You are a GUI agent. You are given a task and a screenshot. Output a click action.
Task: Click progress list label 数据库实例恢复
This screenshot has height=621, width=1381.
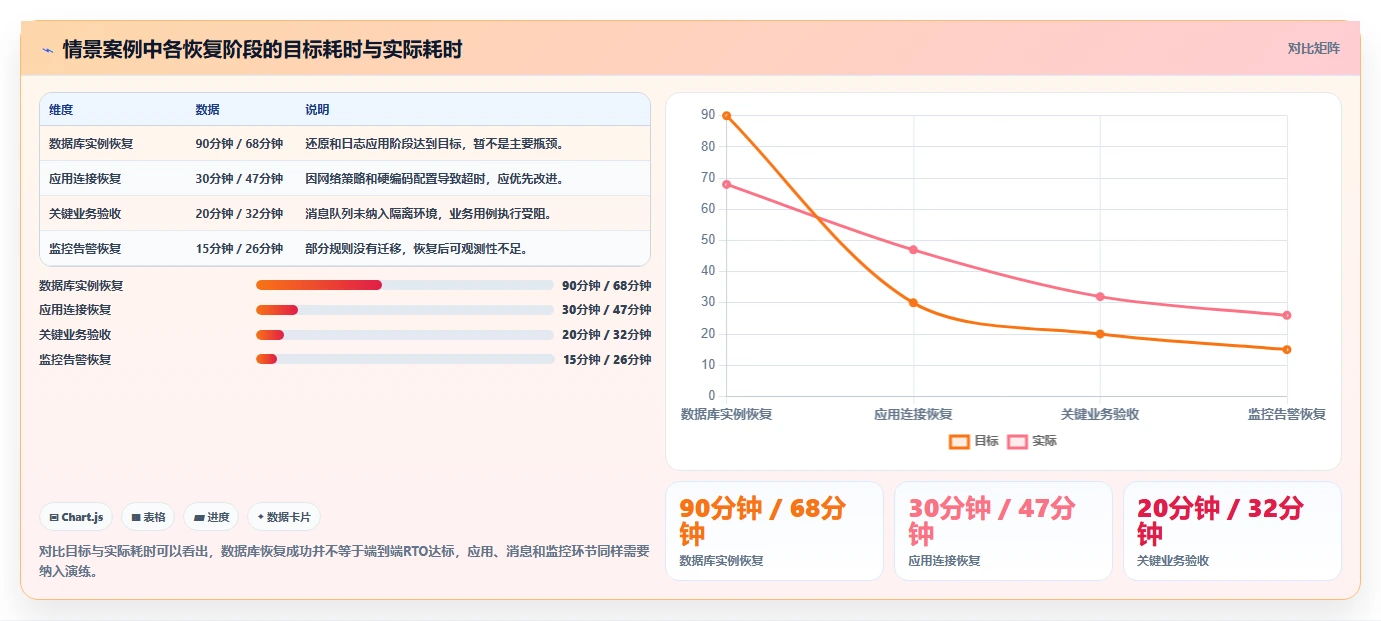[81, 286]
